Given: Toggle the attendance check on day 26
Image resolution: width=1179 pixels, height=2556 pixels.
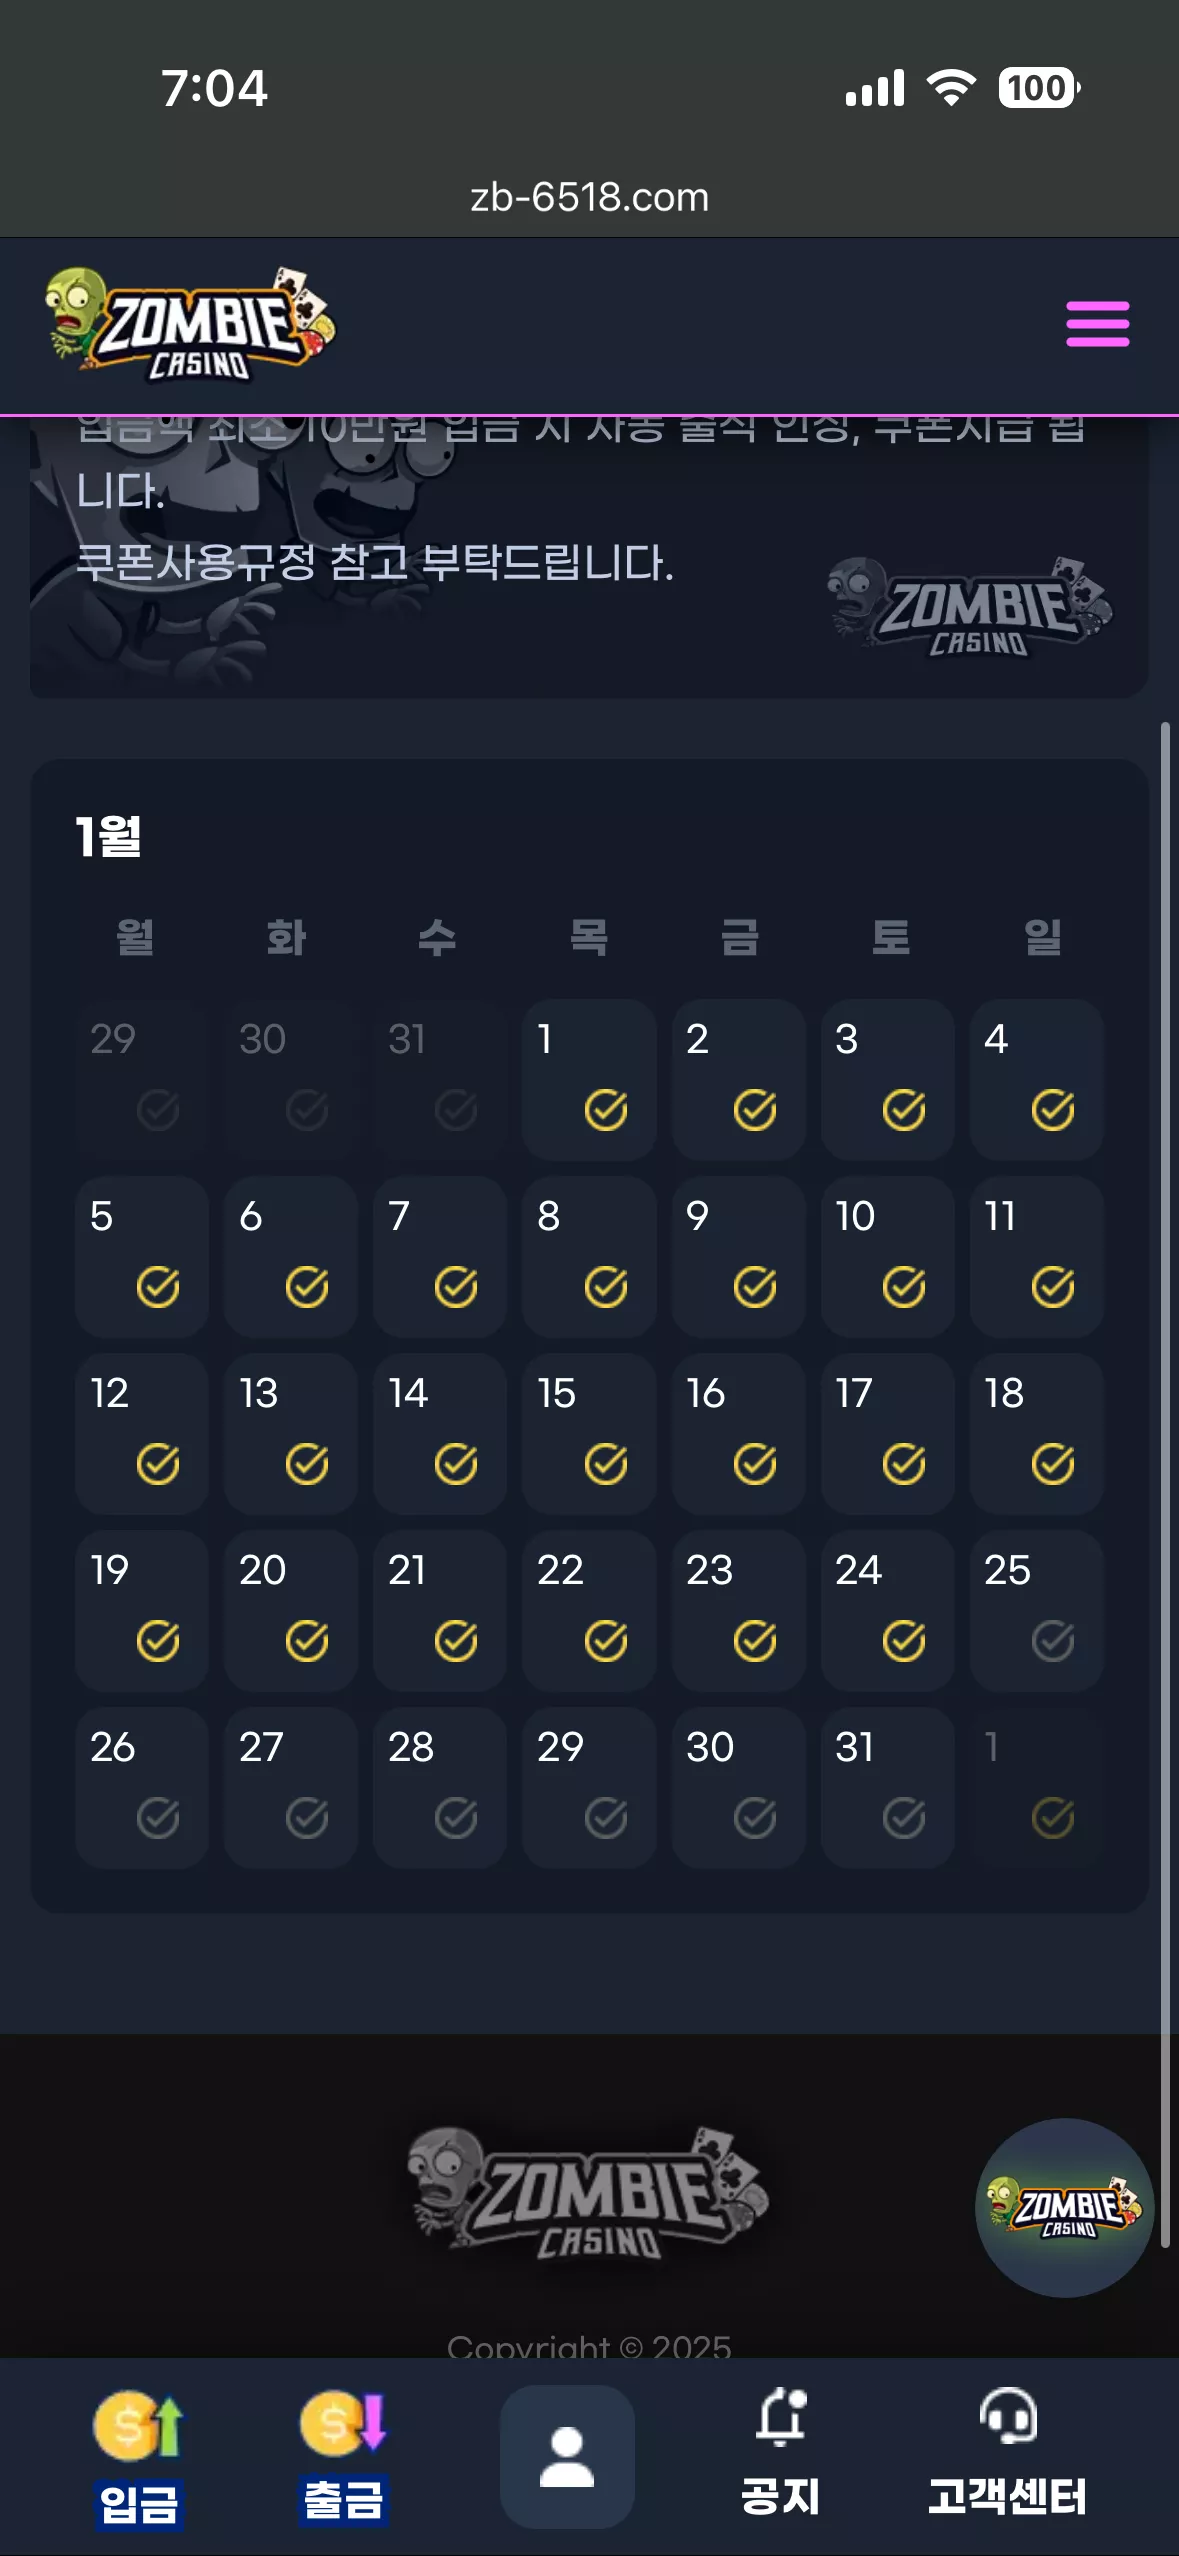Looking at the screenshot, I should click(158, 1818).
